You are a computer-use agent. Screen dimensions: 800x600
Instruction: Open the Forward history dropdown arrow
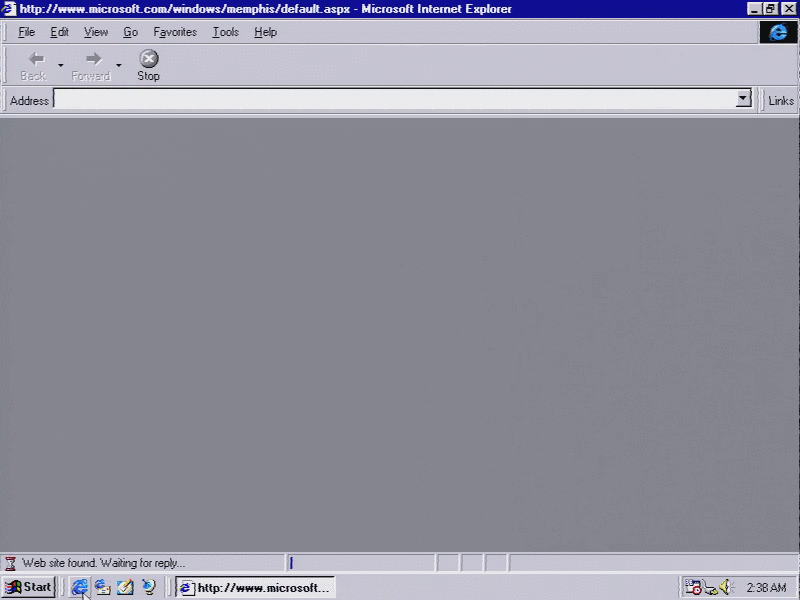click(118, 65)
